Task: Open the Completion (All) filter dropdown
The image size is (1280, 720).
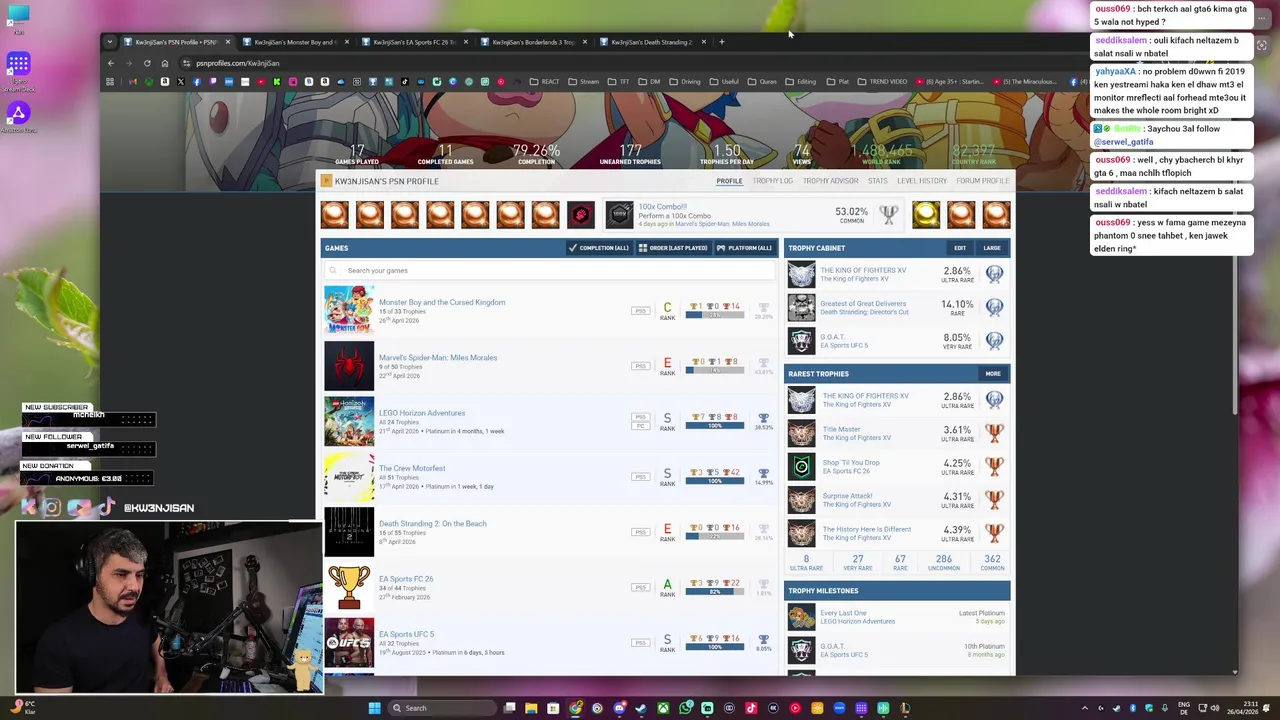Action: [x=598, y=248]
